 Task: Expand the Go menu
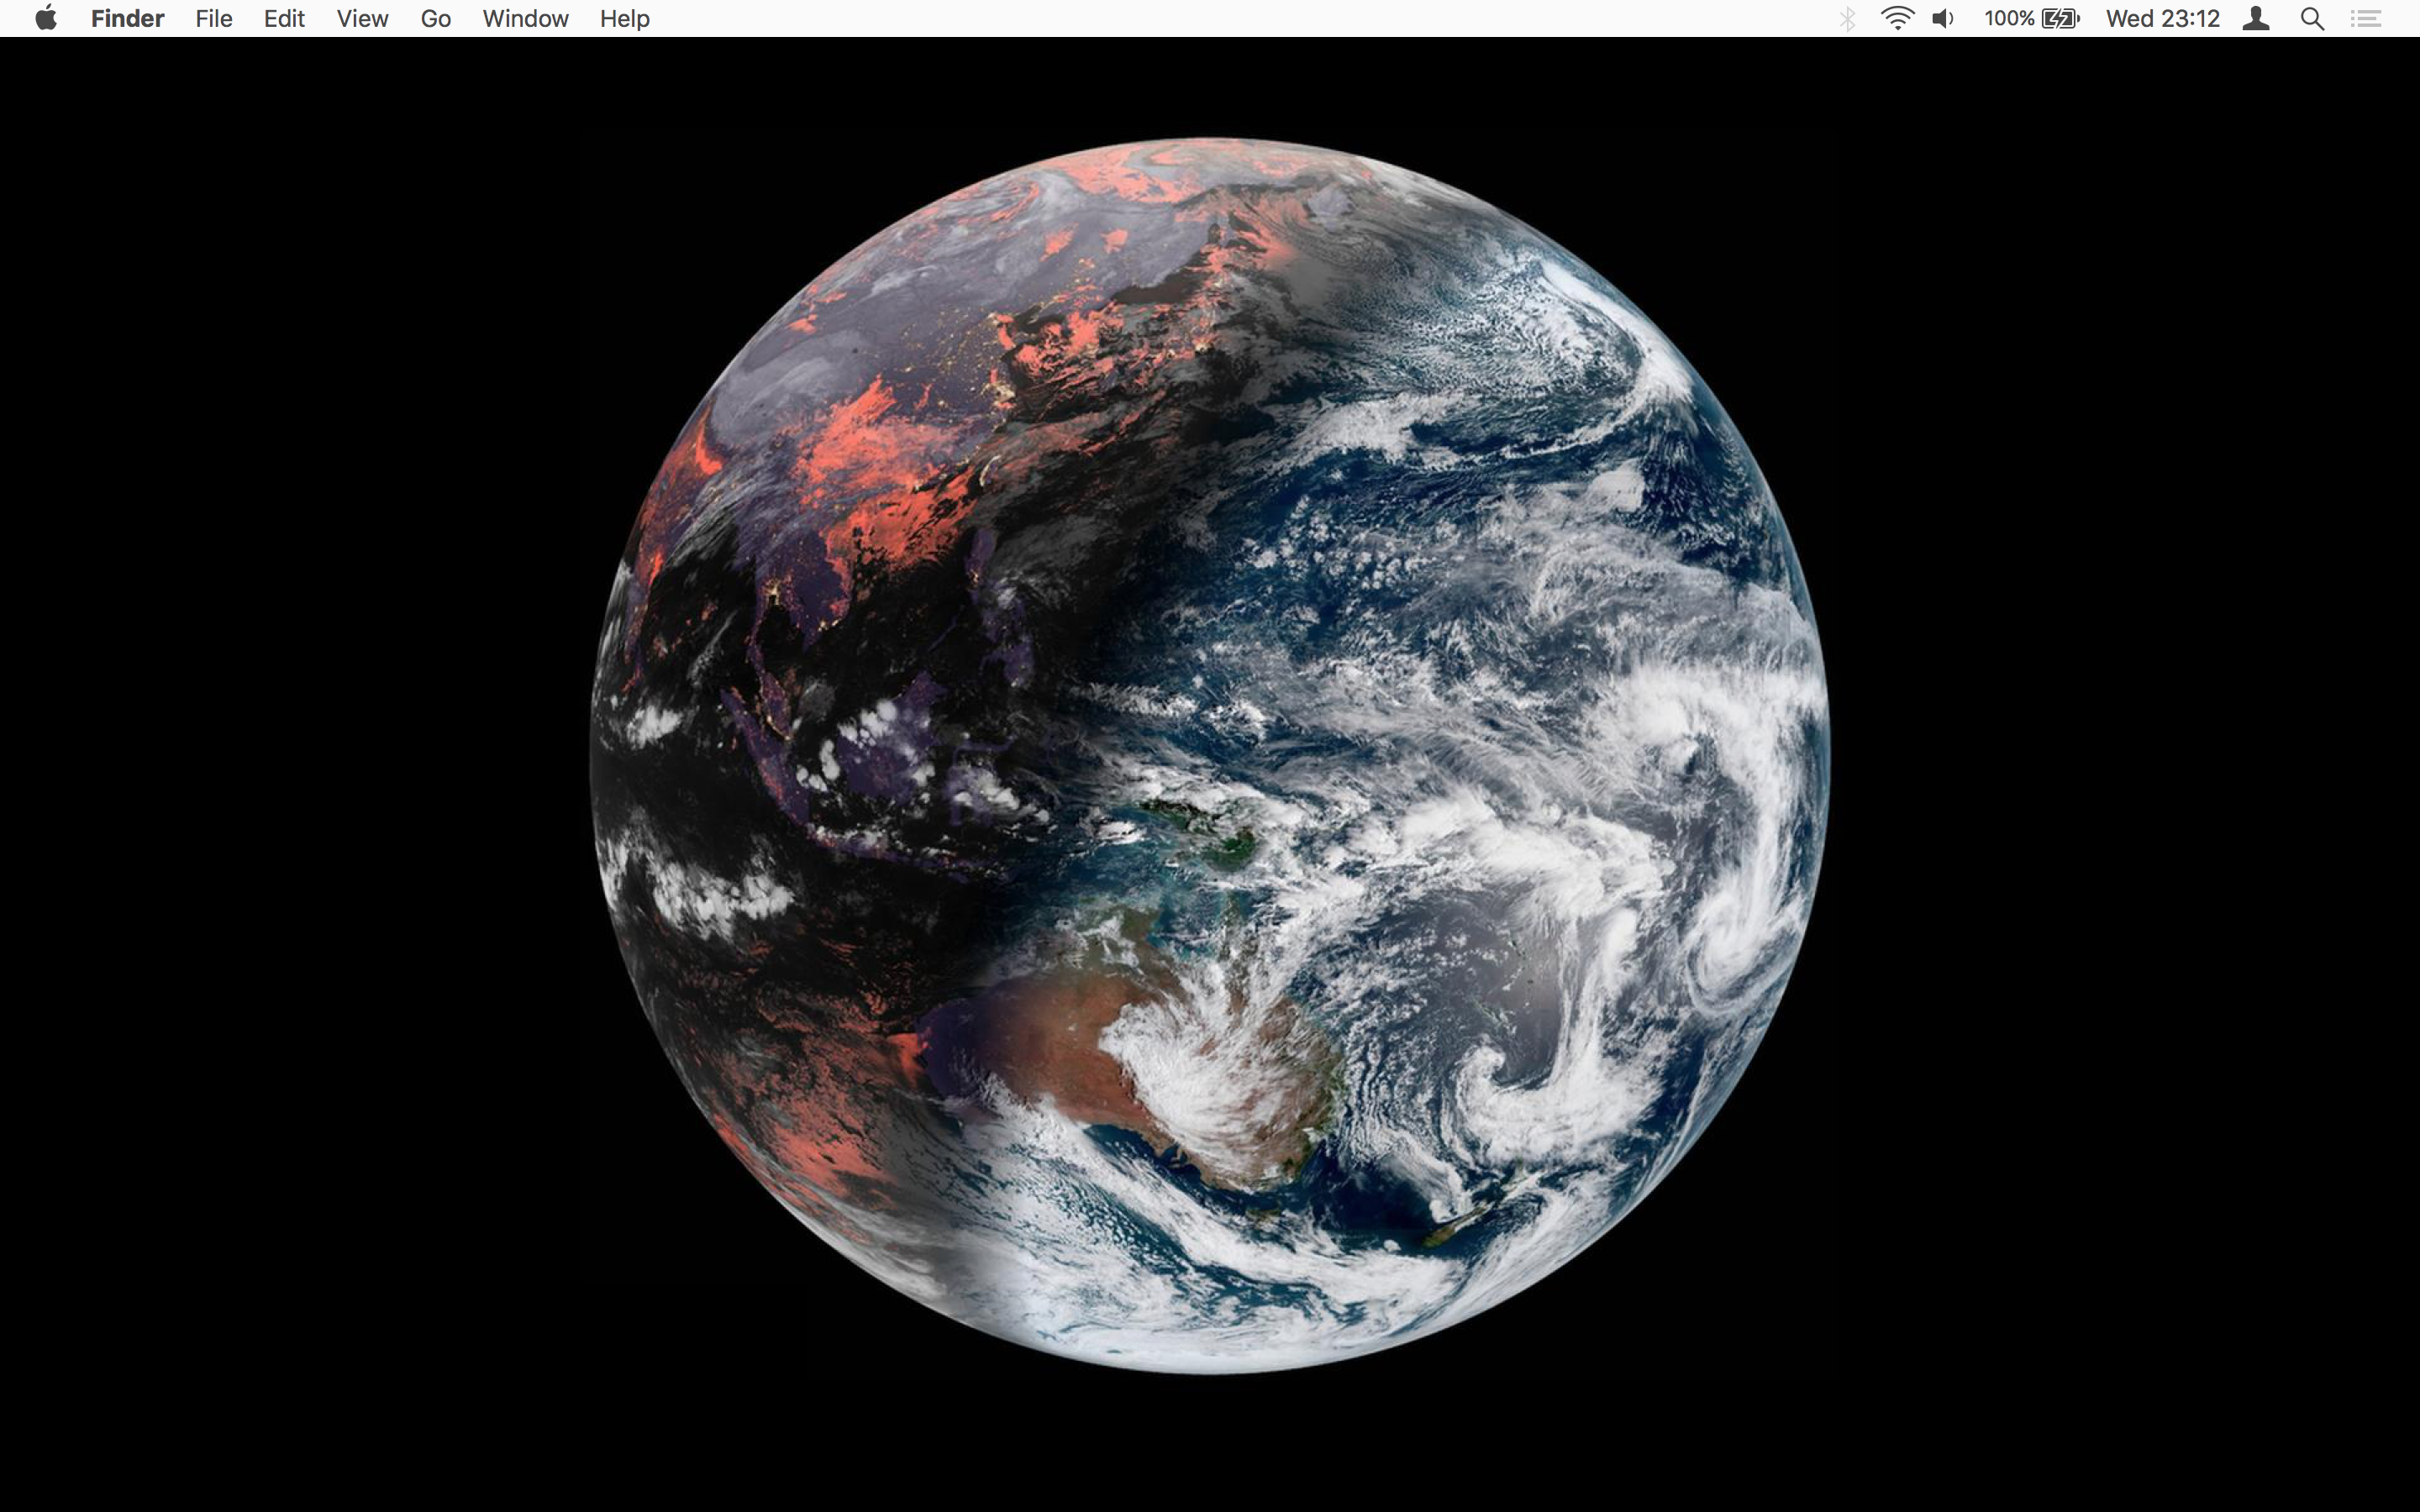(x=435, y=18)
